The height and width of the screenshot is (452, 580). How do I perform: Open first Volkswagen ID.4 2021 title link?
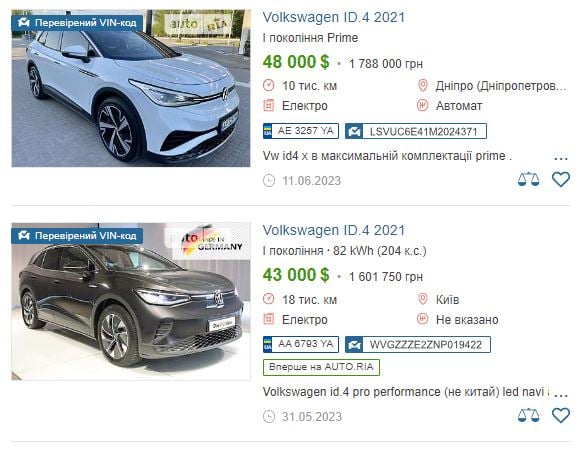(x=334, y=17)
